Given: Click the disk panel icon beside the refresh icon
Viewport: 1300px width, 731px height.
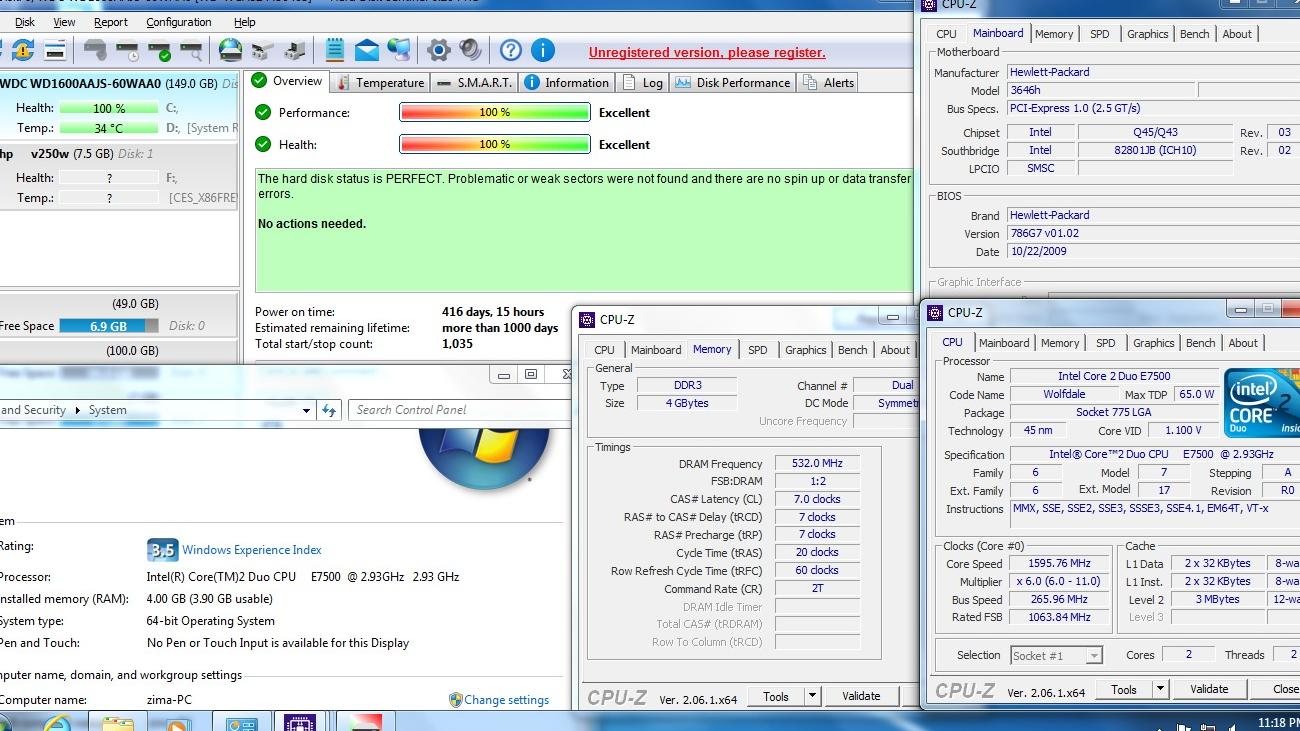Looking at the screenshot, I should 55,50.
